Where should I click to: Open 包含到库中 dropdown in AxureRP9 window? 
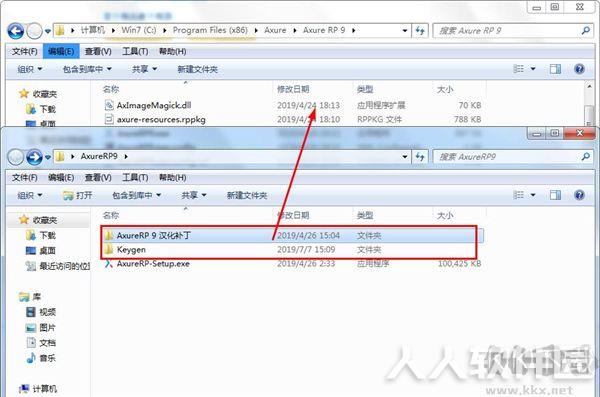pos(137,195)
